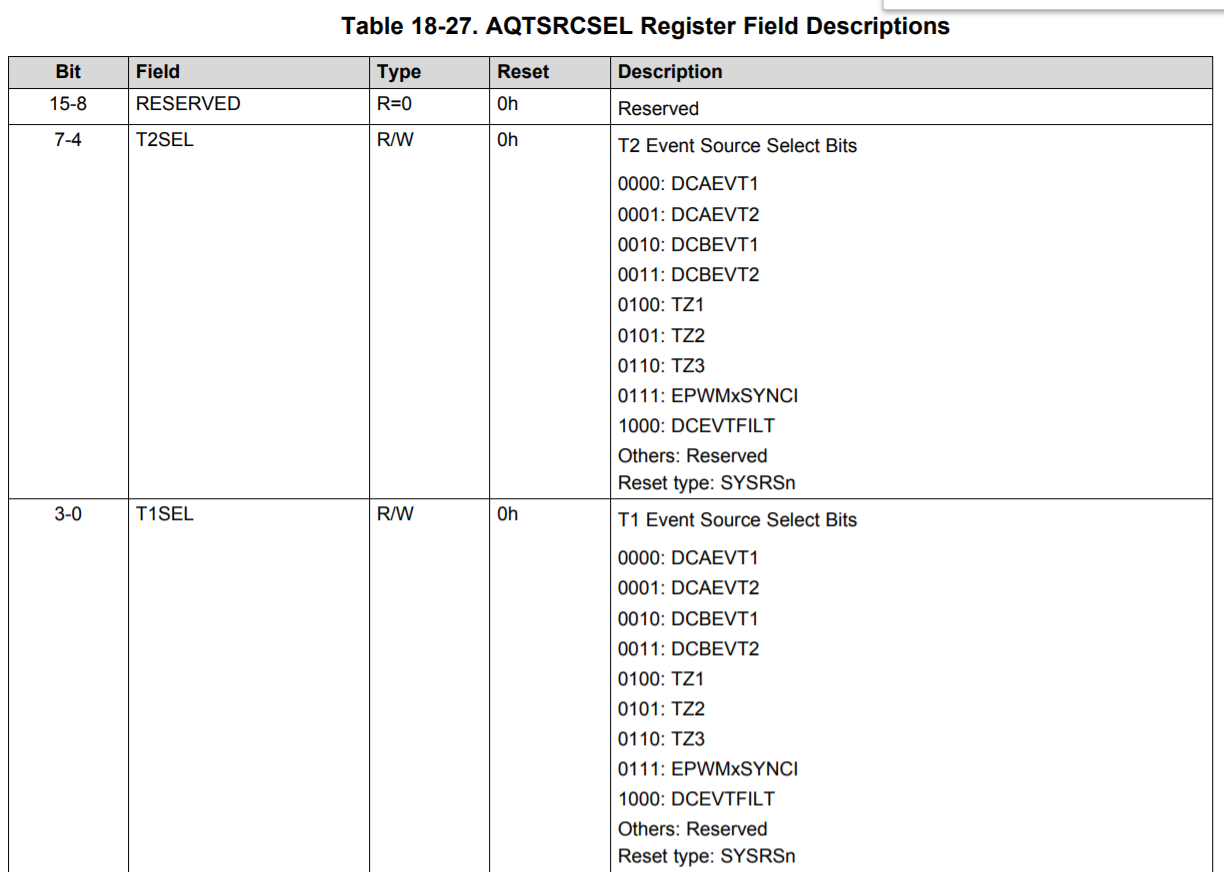Click the bit range 15-8 cell
The height and width of the screenshot is (872, 1224).
[x=68, y=104]
